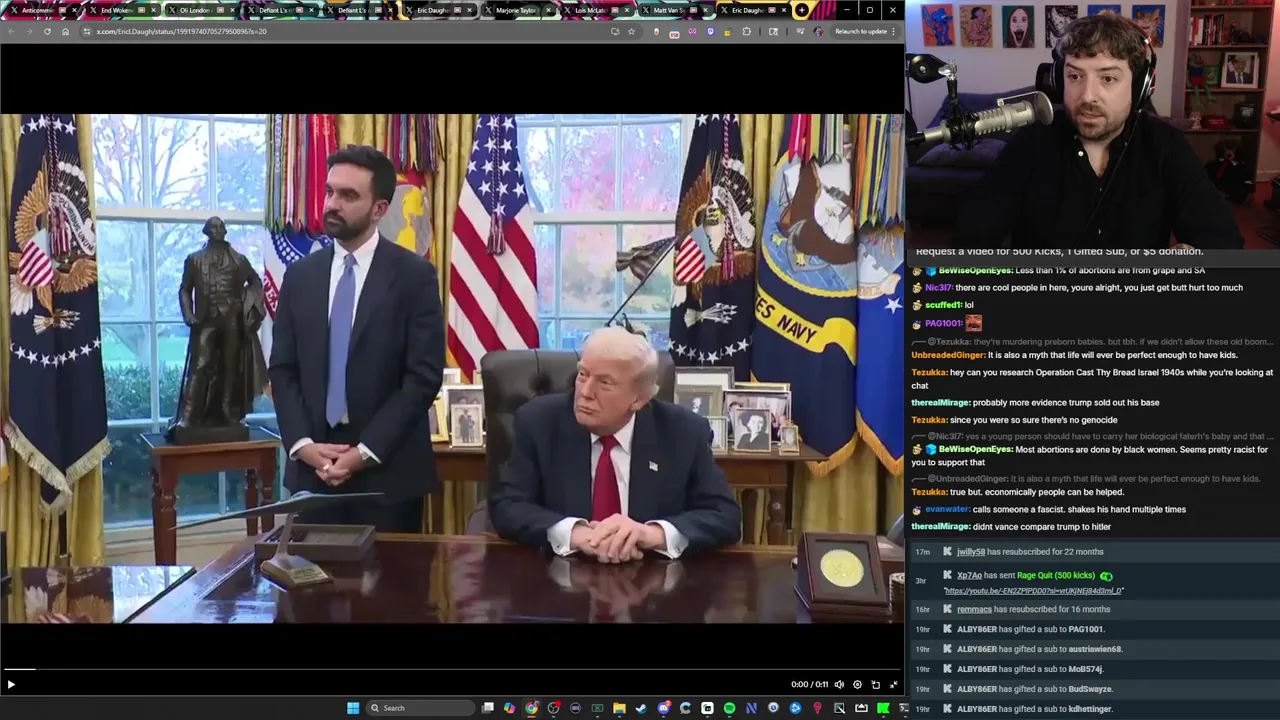Switch to the Lois McLatchie tab

pos(594,10)
